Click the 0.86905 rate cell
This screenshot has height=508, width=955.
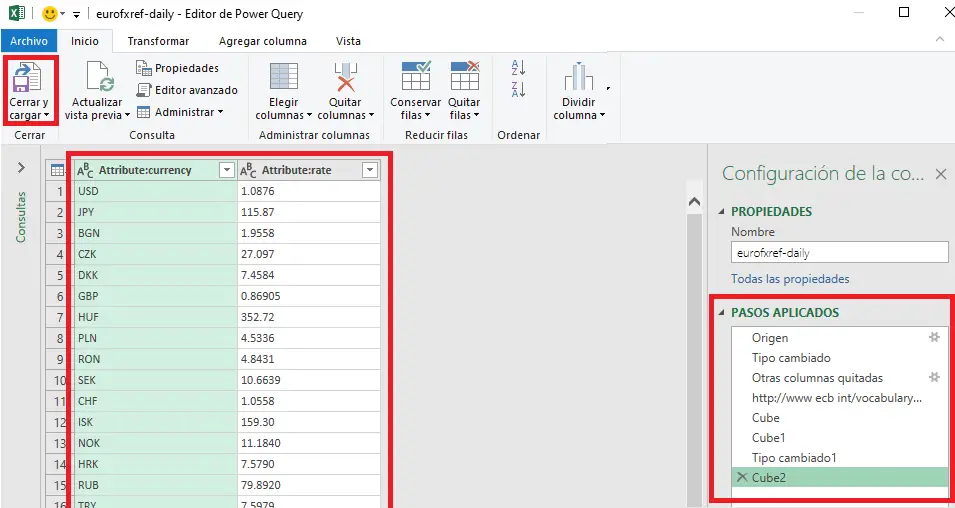[x=309, y=296]
